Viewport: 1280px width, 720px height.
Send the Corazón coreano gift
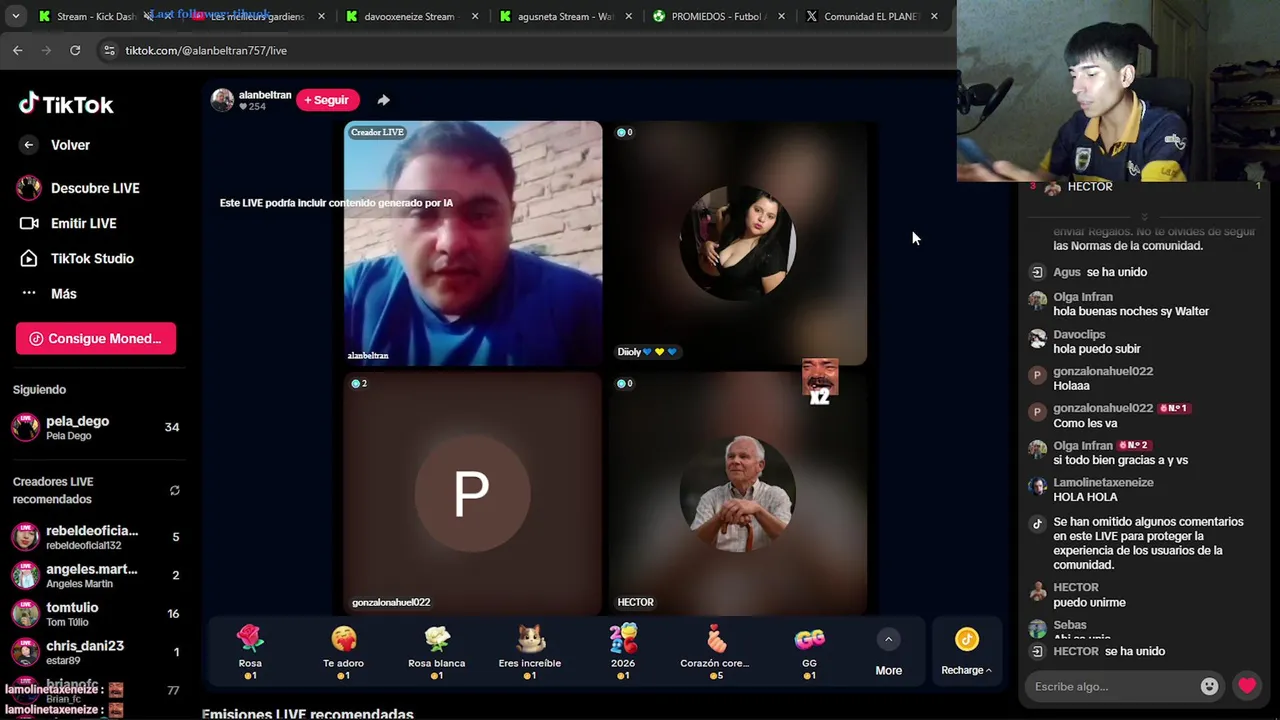coord(715,652)
